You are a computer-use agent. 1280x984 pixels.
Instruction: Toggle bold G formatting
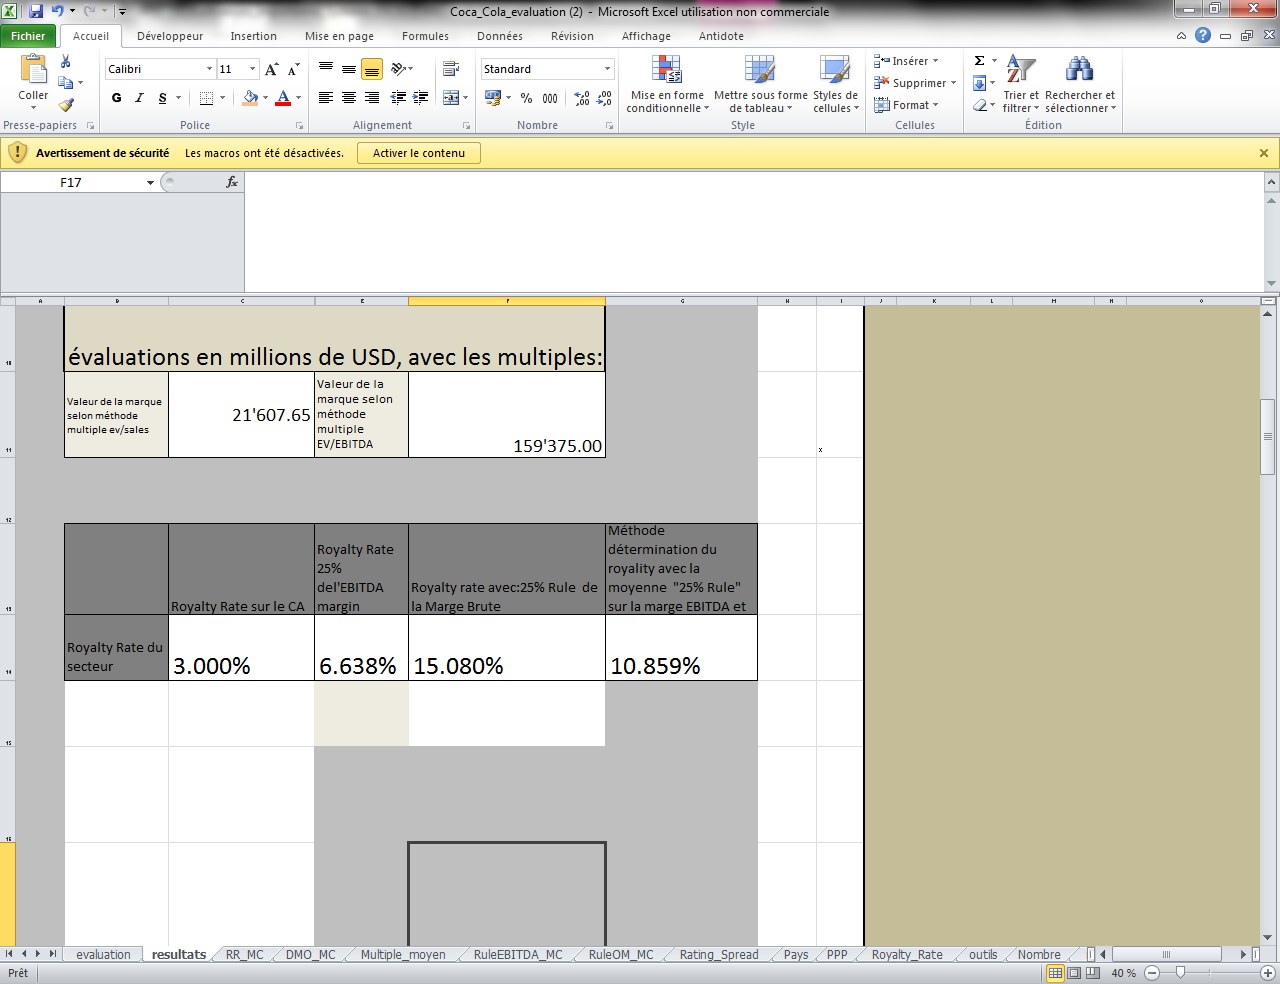coord(116,98)
